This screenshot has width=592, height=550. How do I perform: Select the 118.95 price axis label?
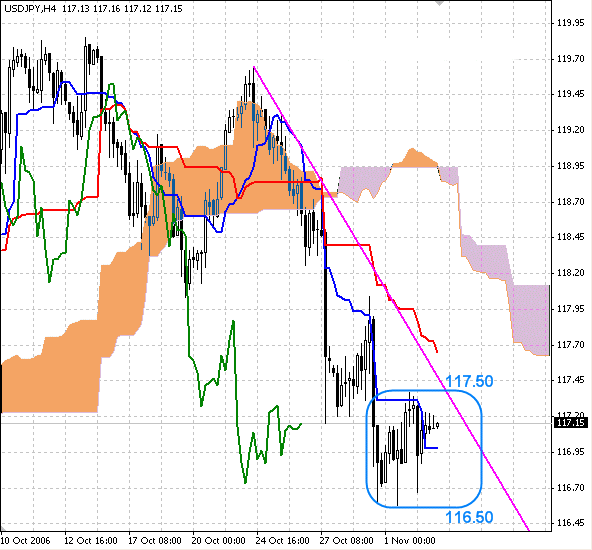point(570,166)
